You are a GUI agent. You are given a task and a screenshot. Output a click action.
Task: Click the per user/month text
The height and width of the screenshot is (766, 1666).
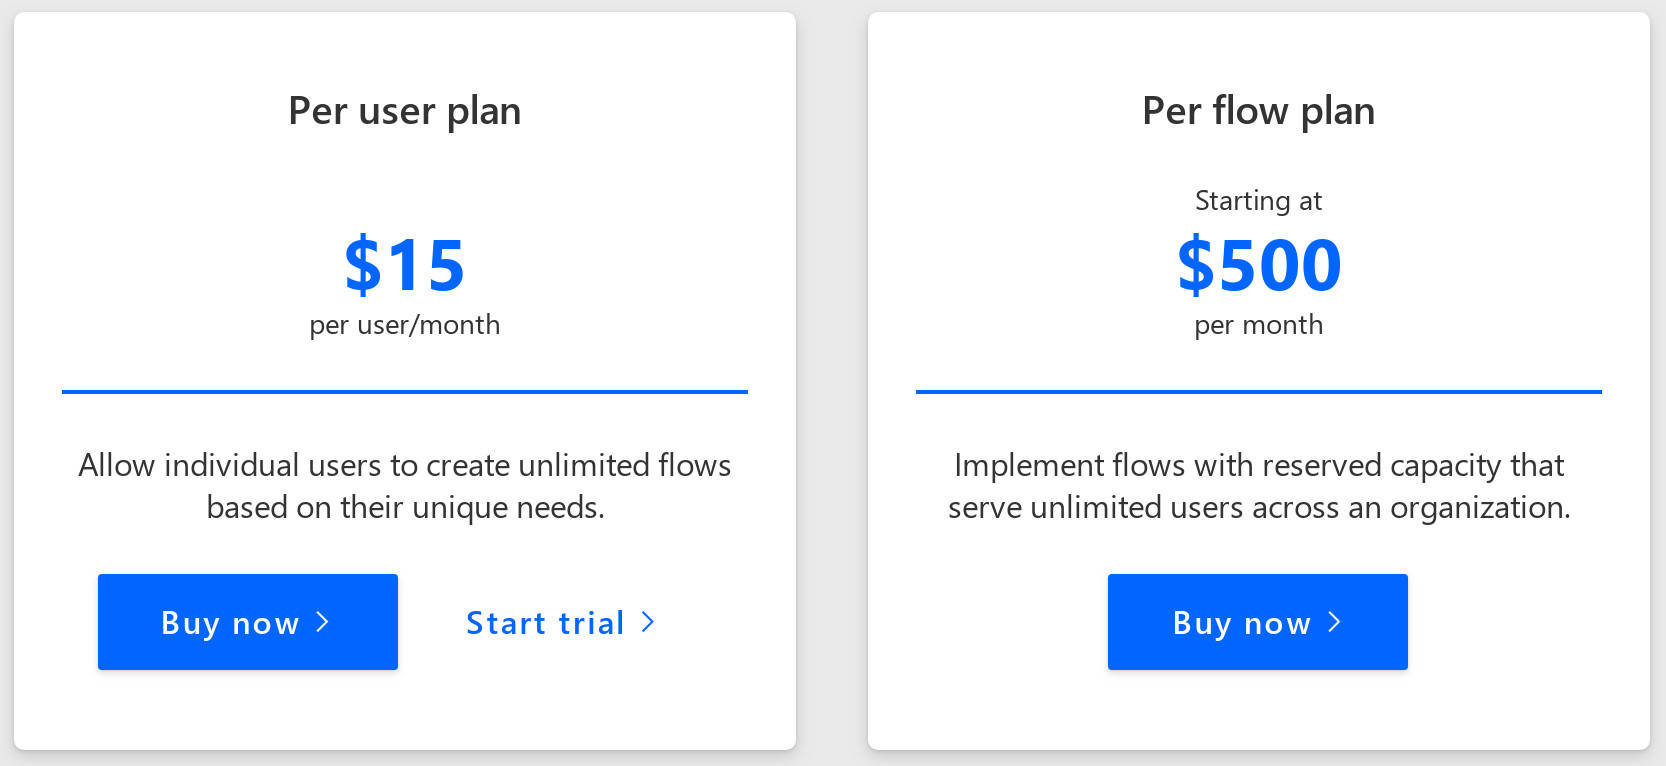404,324
